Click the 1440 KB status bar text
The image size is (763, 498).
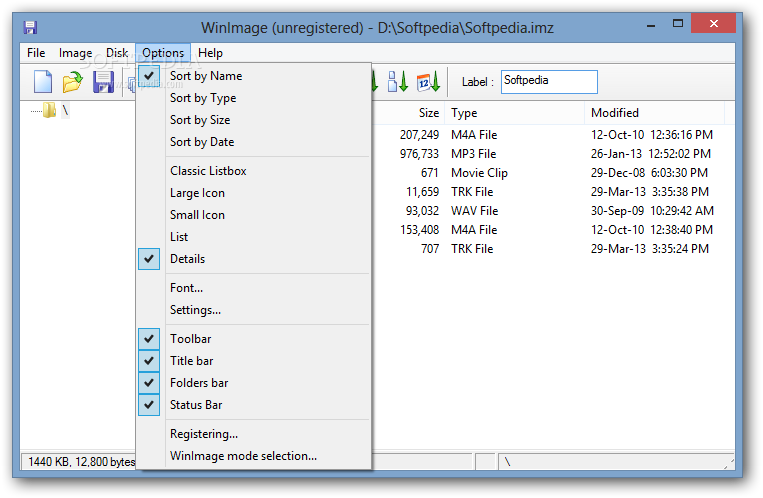click(81, 461)
